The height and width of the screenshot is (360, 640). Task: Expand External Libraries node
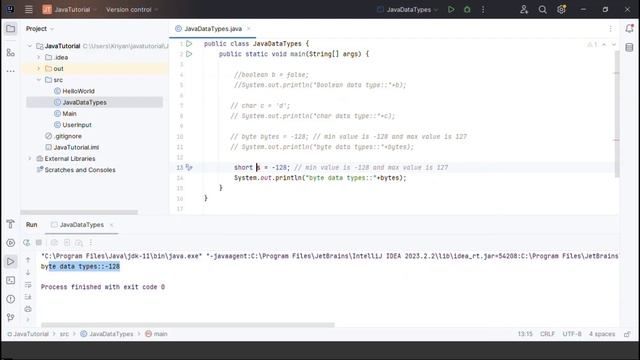(x=30, y=158)
